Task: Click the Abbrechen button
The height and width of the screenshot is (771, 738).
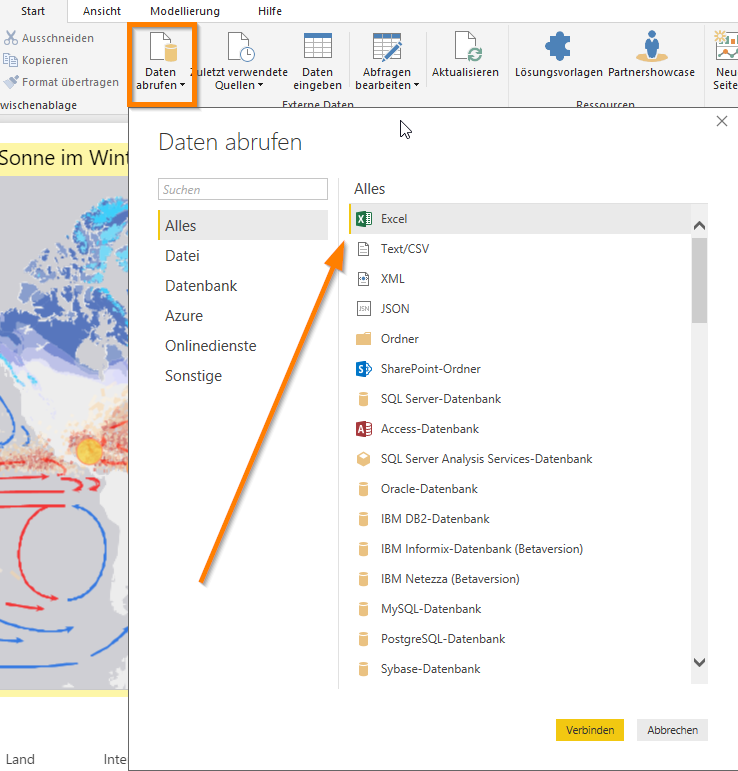Action: coord(672,730)
